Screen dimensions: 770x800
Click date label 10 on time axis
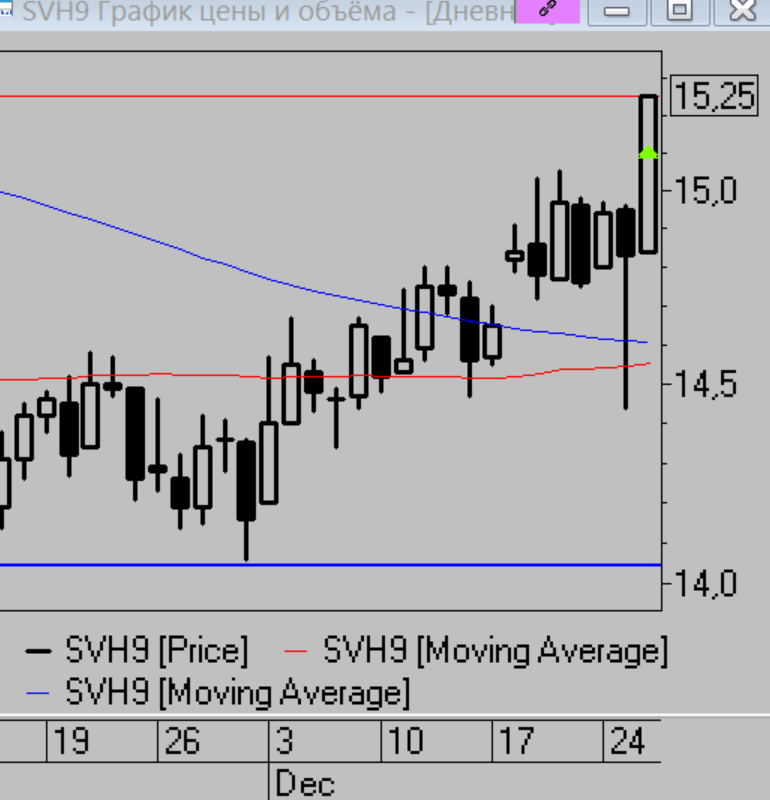pos(405,743)
